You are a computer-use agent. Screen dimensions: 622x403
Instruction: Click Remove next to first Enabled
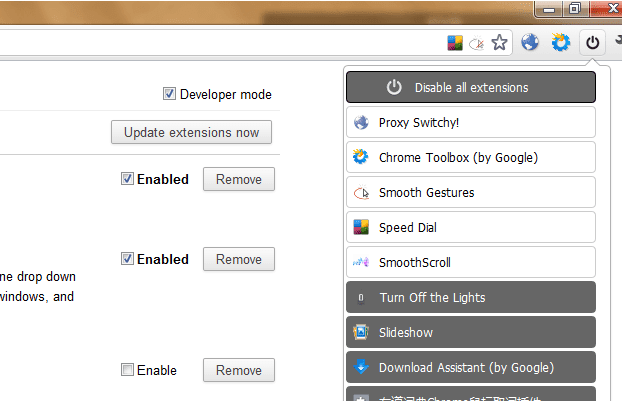point(239,179)
